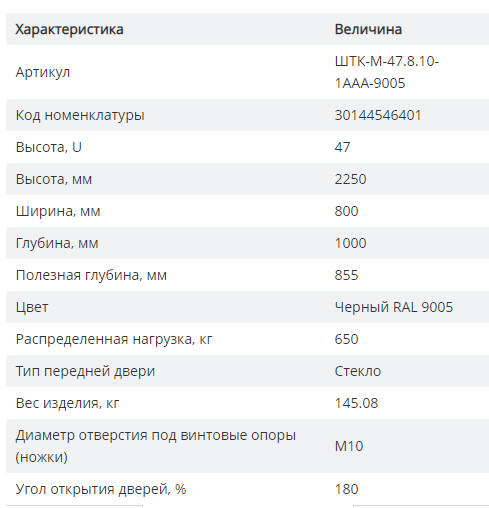Click the Глубина, мм value 1000
The image size is (489, 508).
click(x=350, y=243)
